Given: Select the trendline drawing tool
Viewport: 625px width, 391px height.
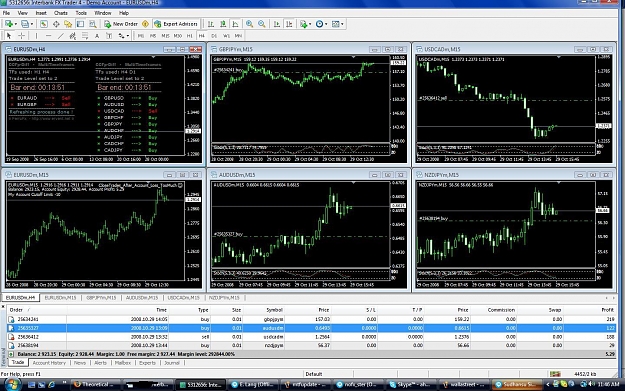Looking at the screenshot, I should pos(61,36).
